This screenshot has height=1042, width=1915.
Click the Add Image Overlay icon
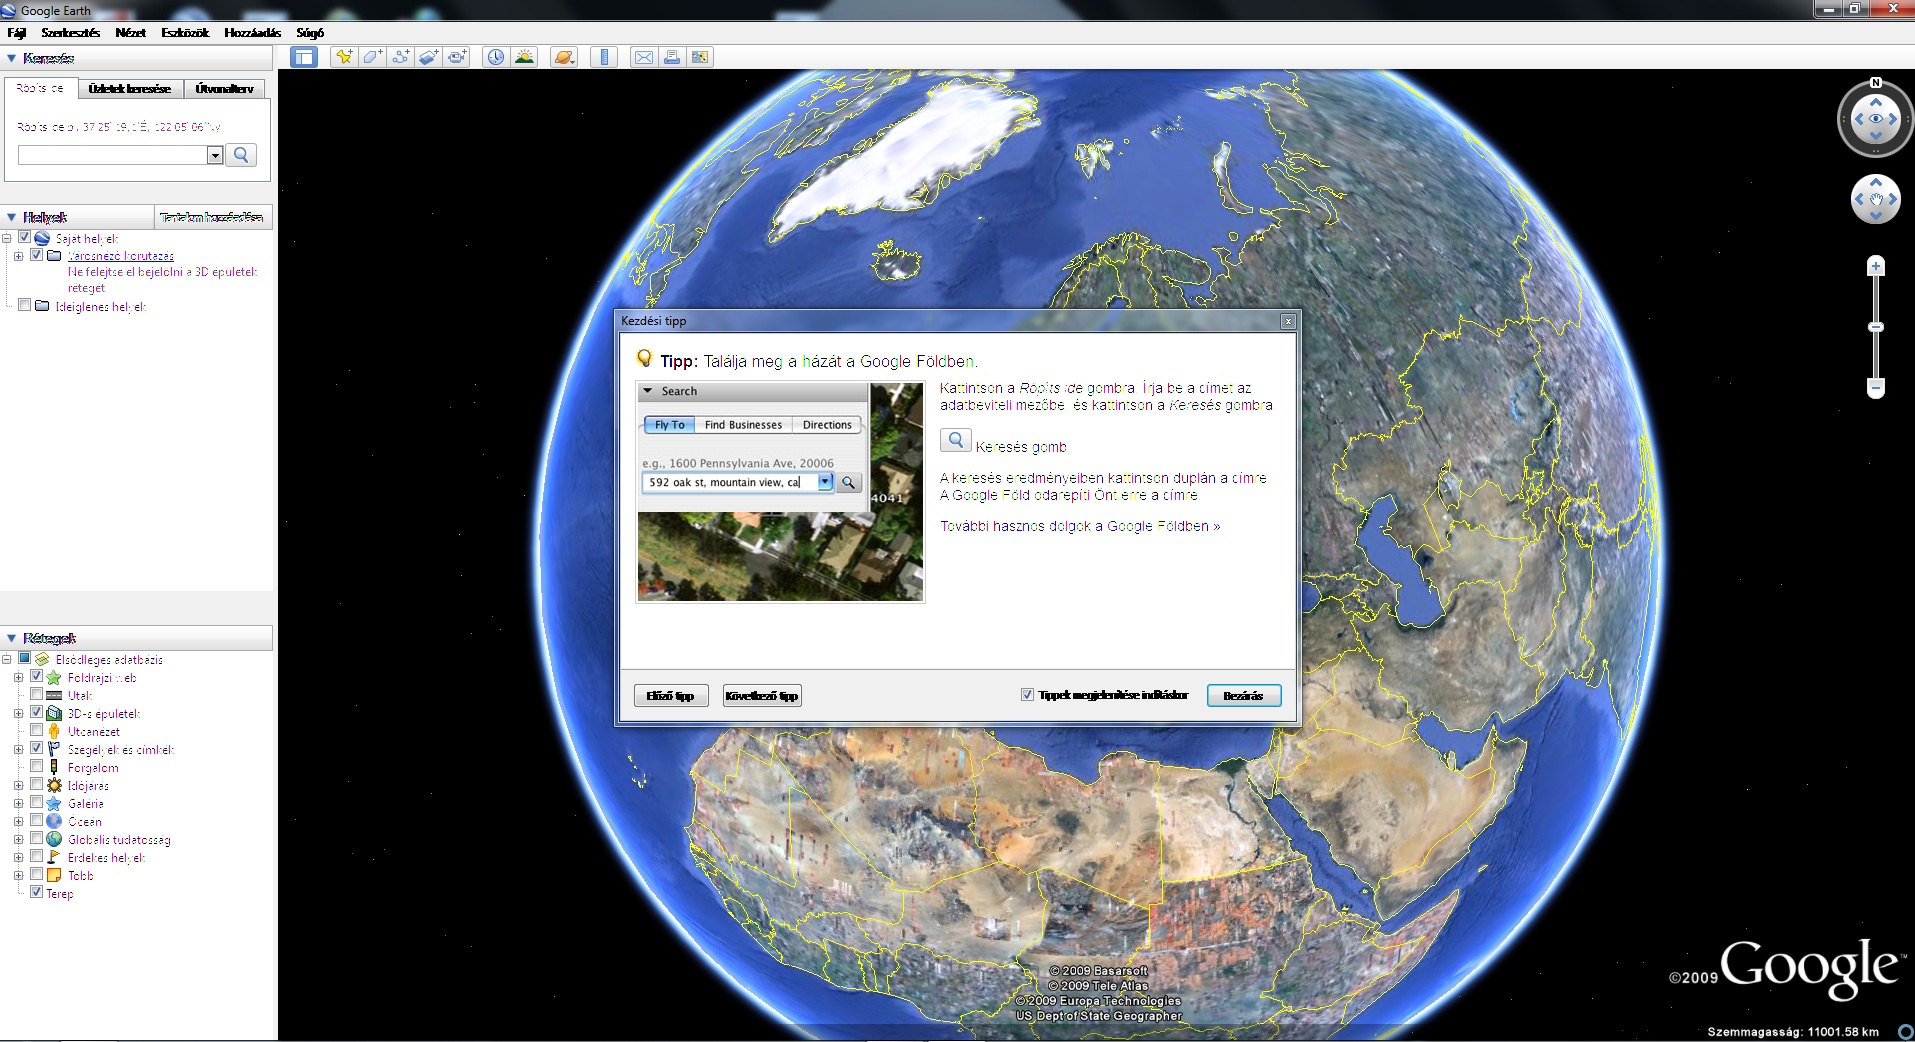click(x=428, y=57)
